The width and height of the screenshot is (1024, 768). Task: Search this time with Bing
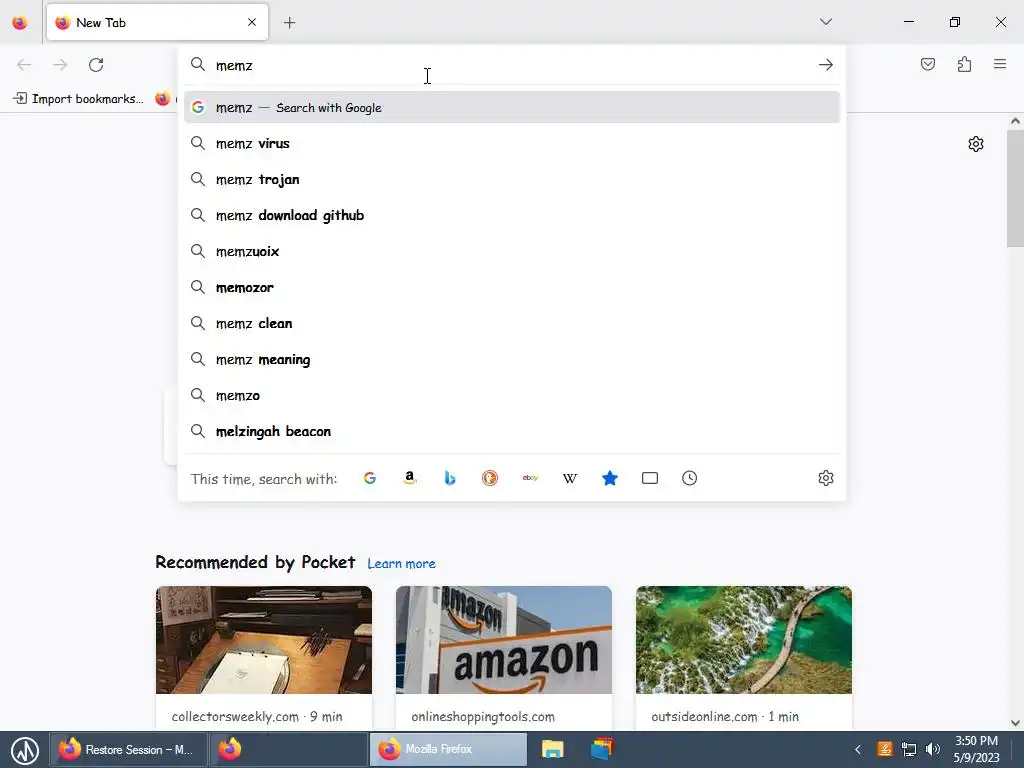click(x=450, y=478)
